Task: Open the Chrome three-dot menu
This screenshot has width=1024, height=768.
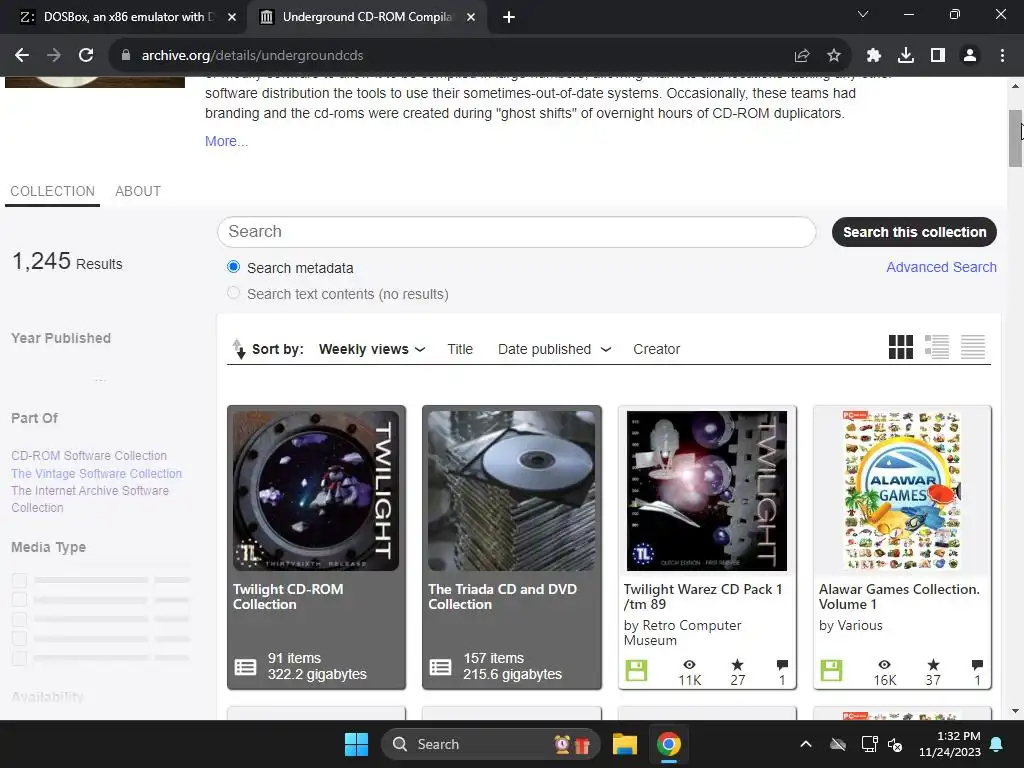Action: (1002, 56)
